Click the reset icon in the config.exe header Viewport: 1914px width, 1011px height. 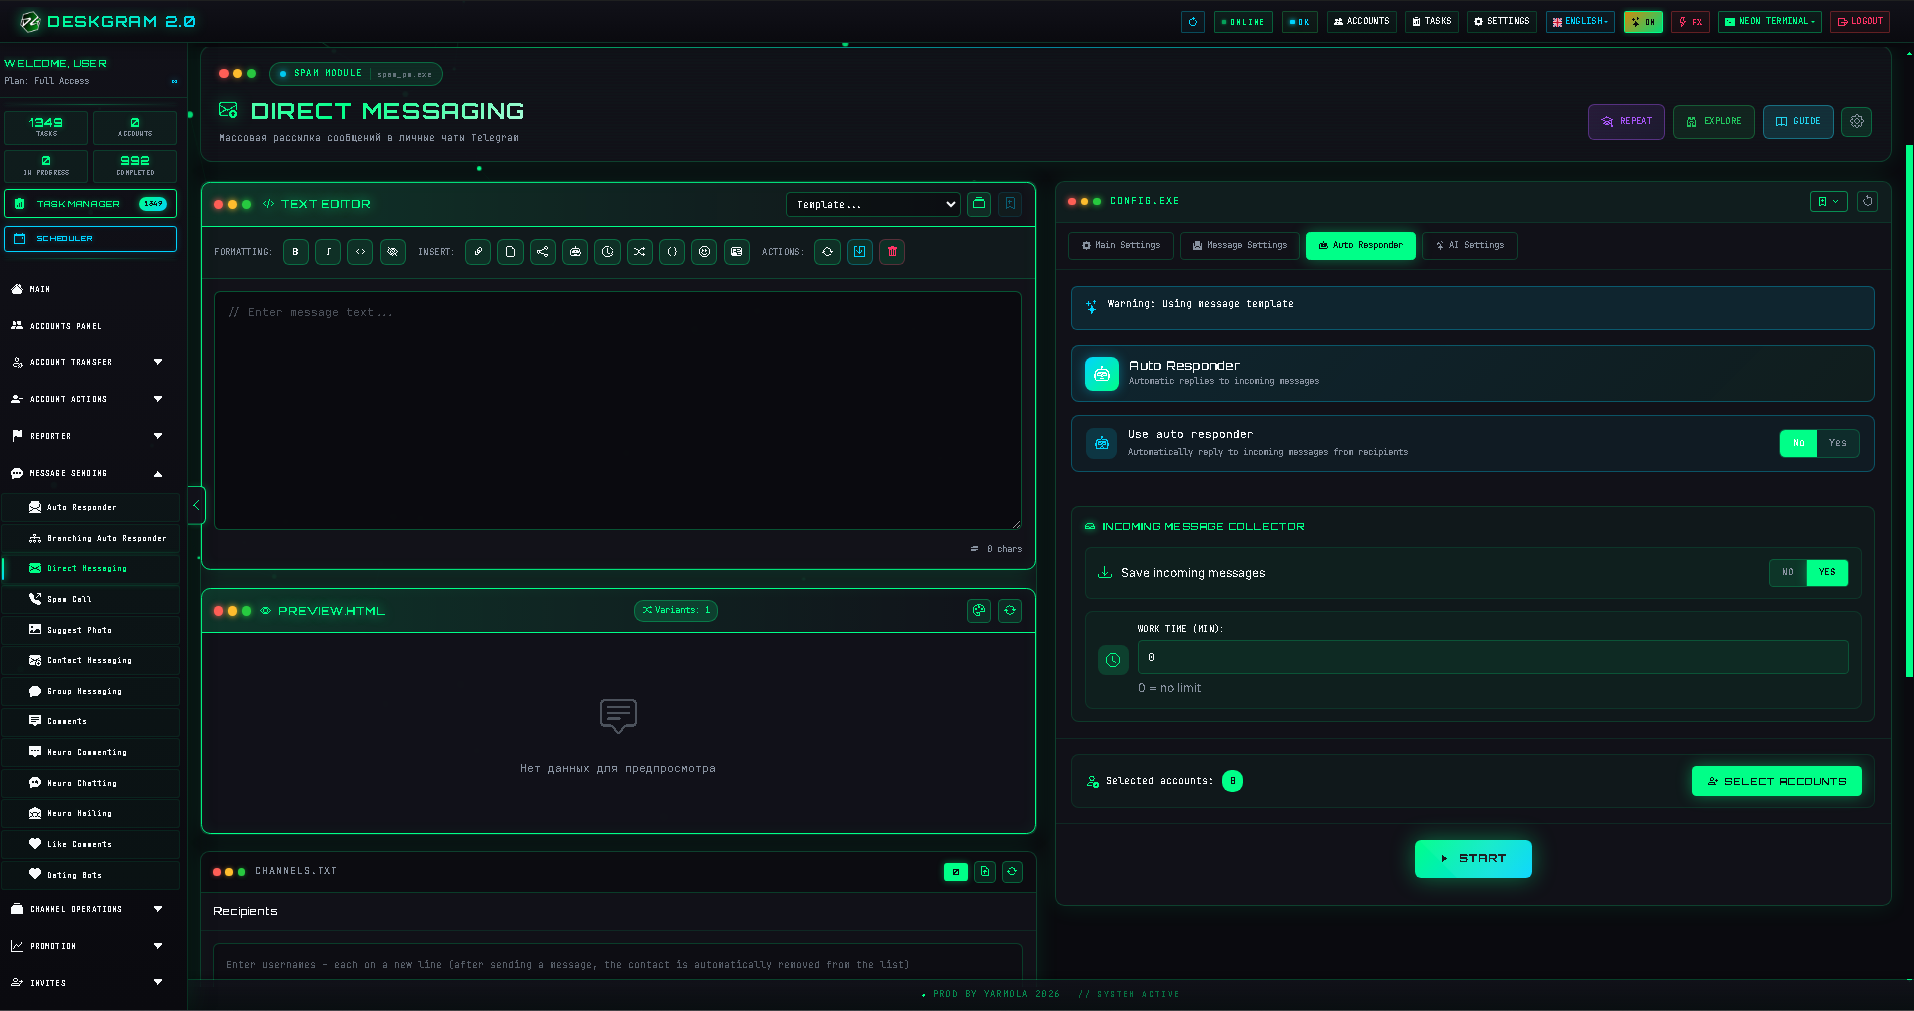coord(1867,201)
